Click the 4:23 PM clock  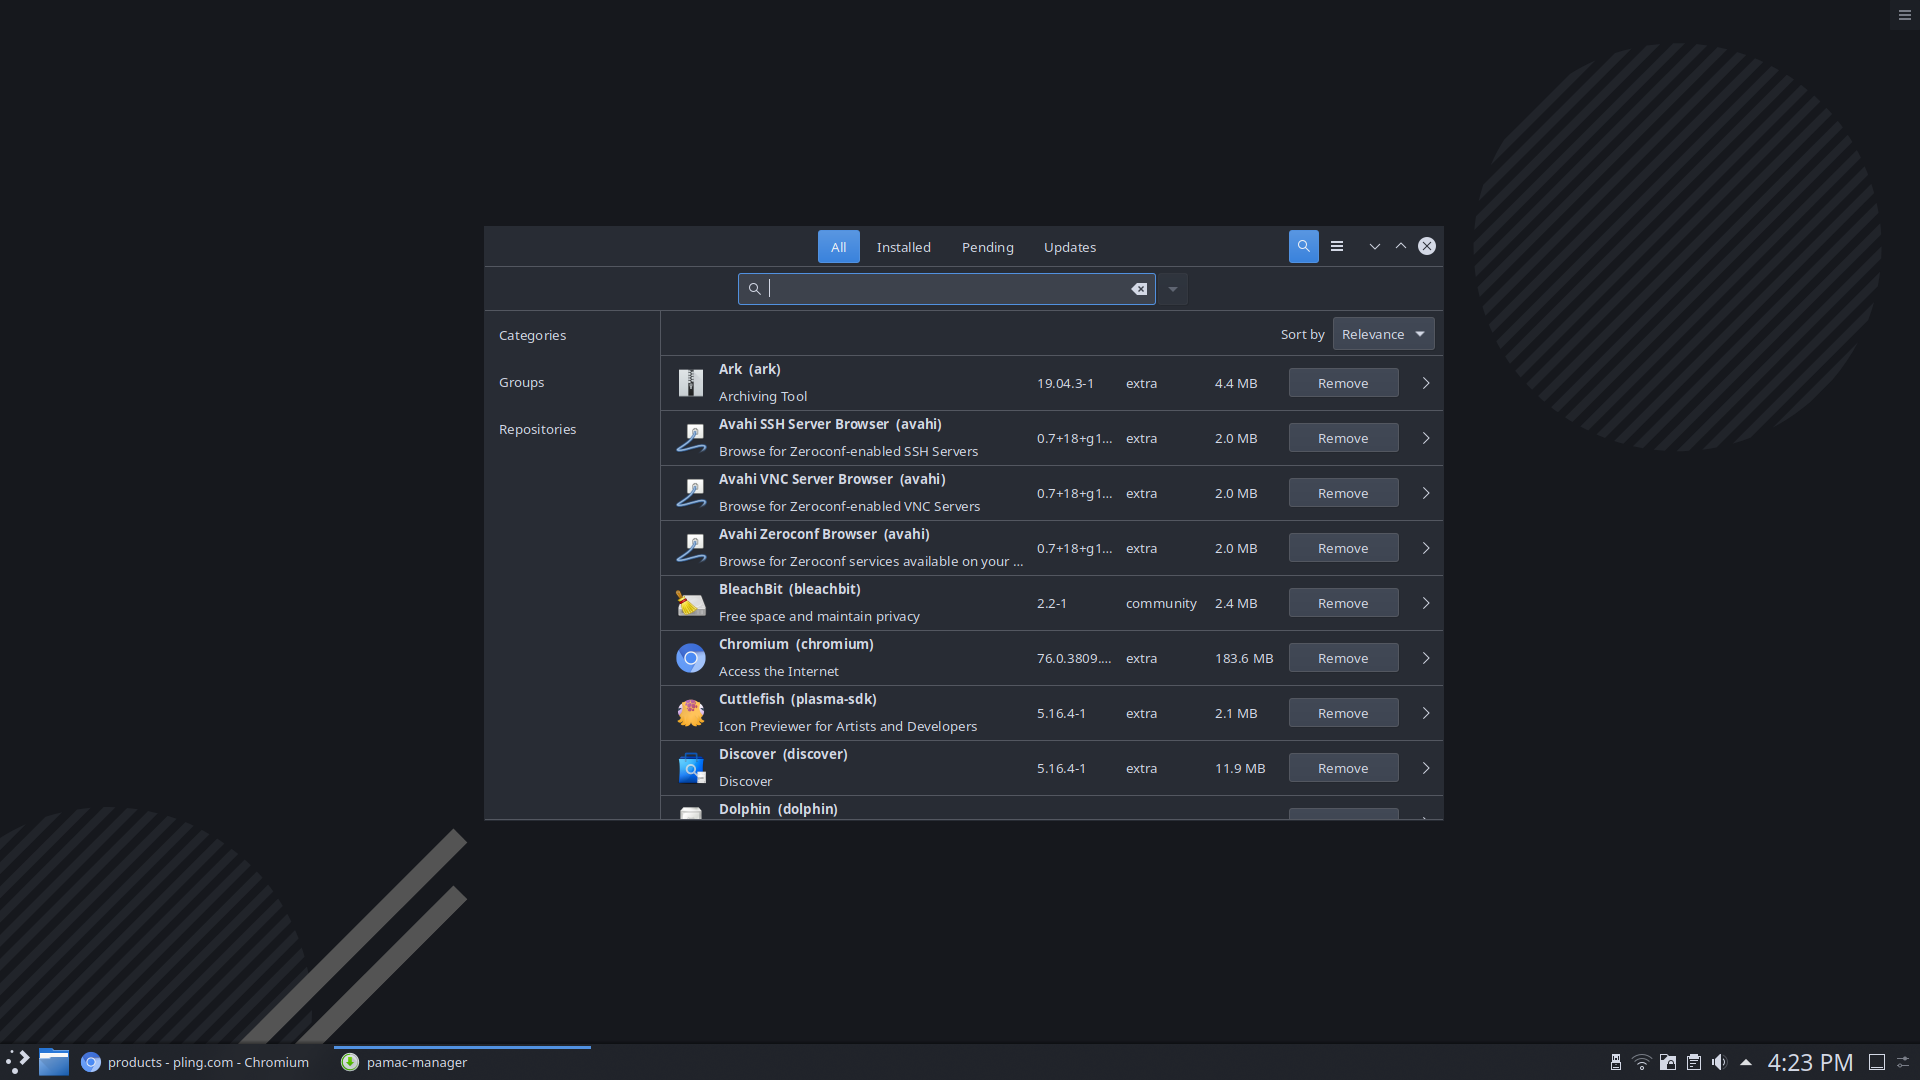(x=1810, y=1062)
